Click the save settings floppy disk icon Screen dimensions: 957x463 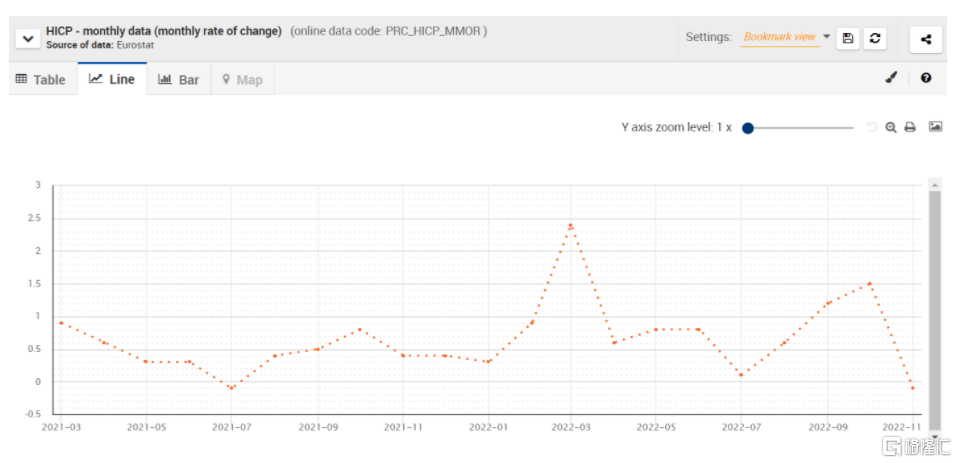click(x=848, y=38)
